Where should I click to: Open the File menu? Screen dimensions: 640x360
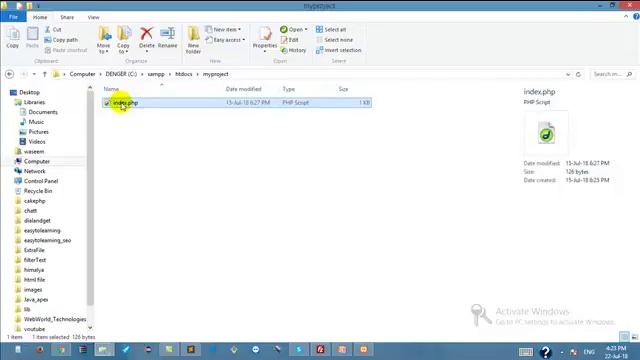[x=13, y=17]
